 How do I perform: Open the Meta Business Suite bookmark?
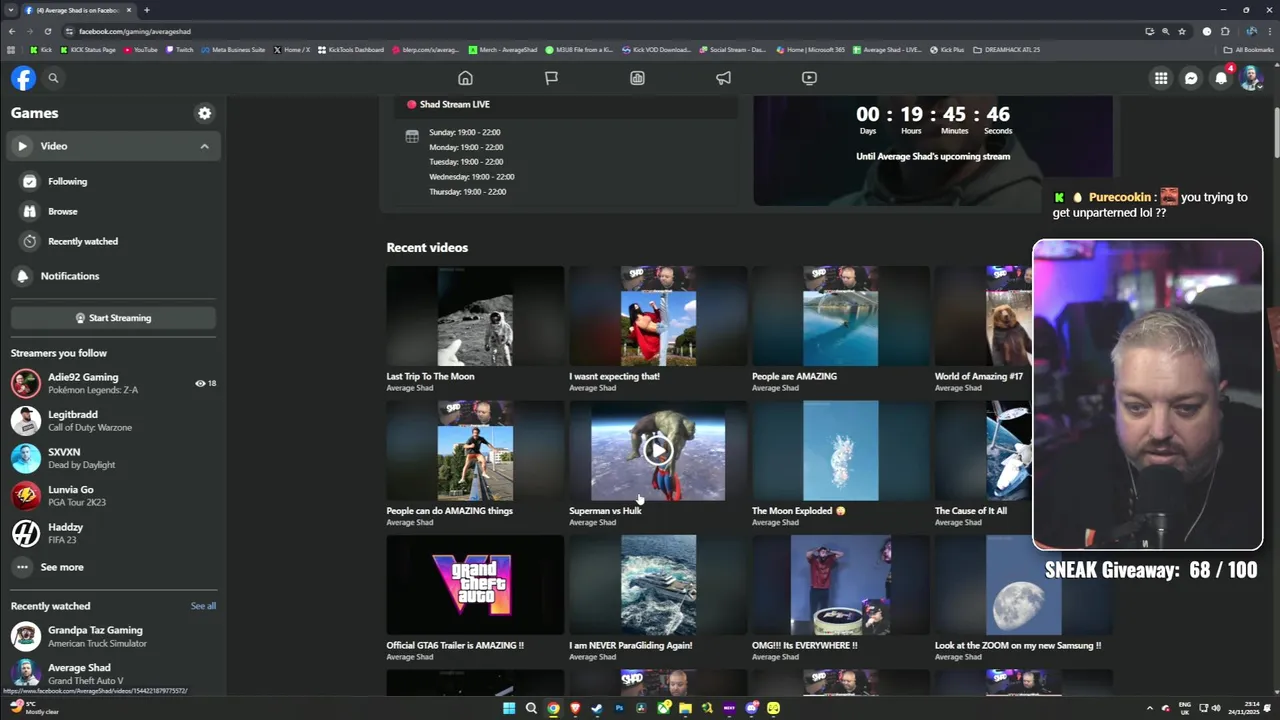pyautogui.click(x=233, y=49)
